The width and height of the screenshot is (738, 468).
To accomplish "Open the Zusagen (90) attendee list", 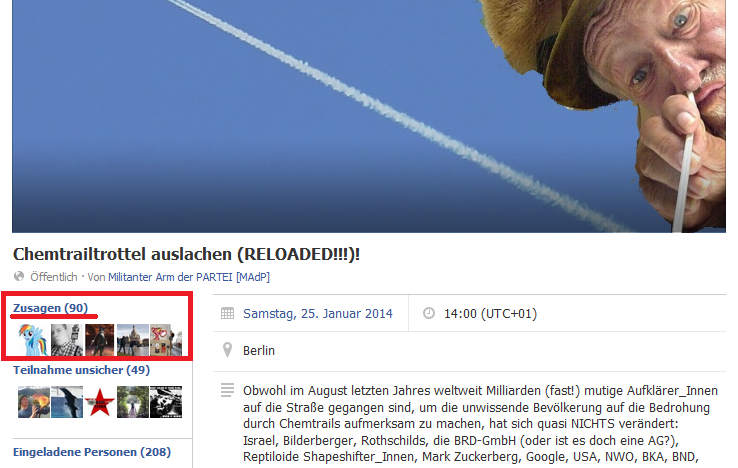I will coord(50,308).
